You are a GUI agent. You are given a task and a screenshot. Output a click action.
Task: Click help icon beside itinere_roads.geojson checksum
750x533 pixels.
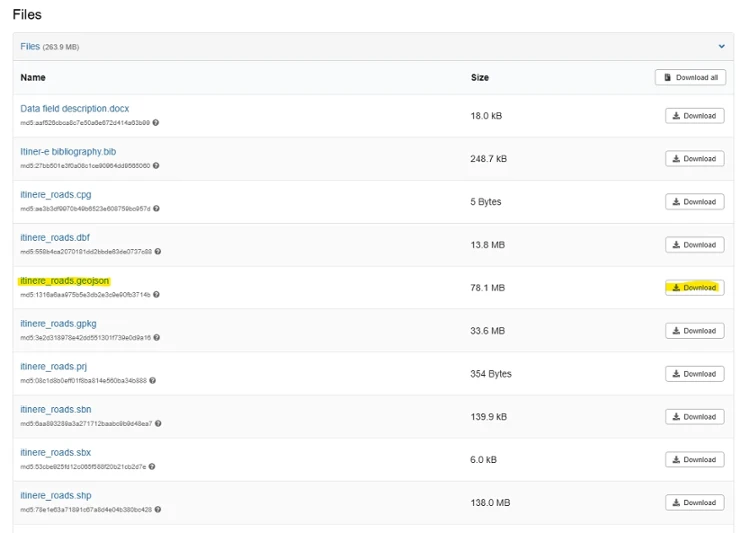156,295
